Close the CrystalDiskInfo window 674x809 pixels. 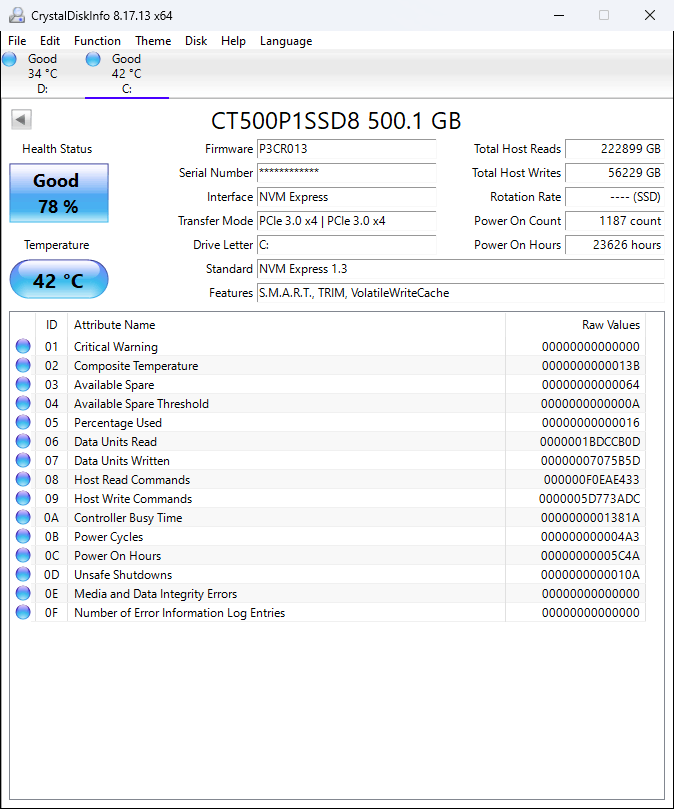(x=650, y=15)
